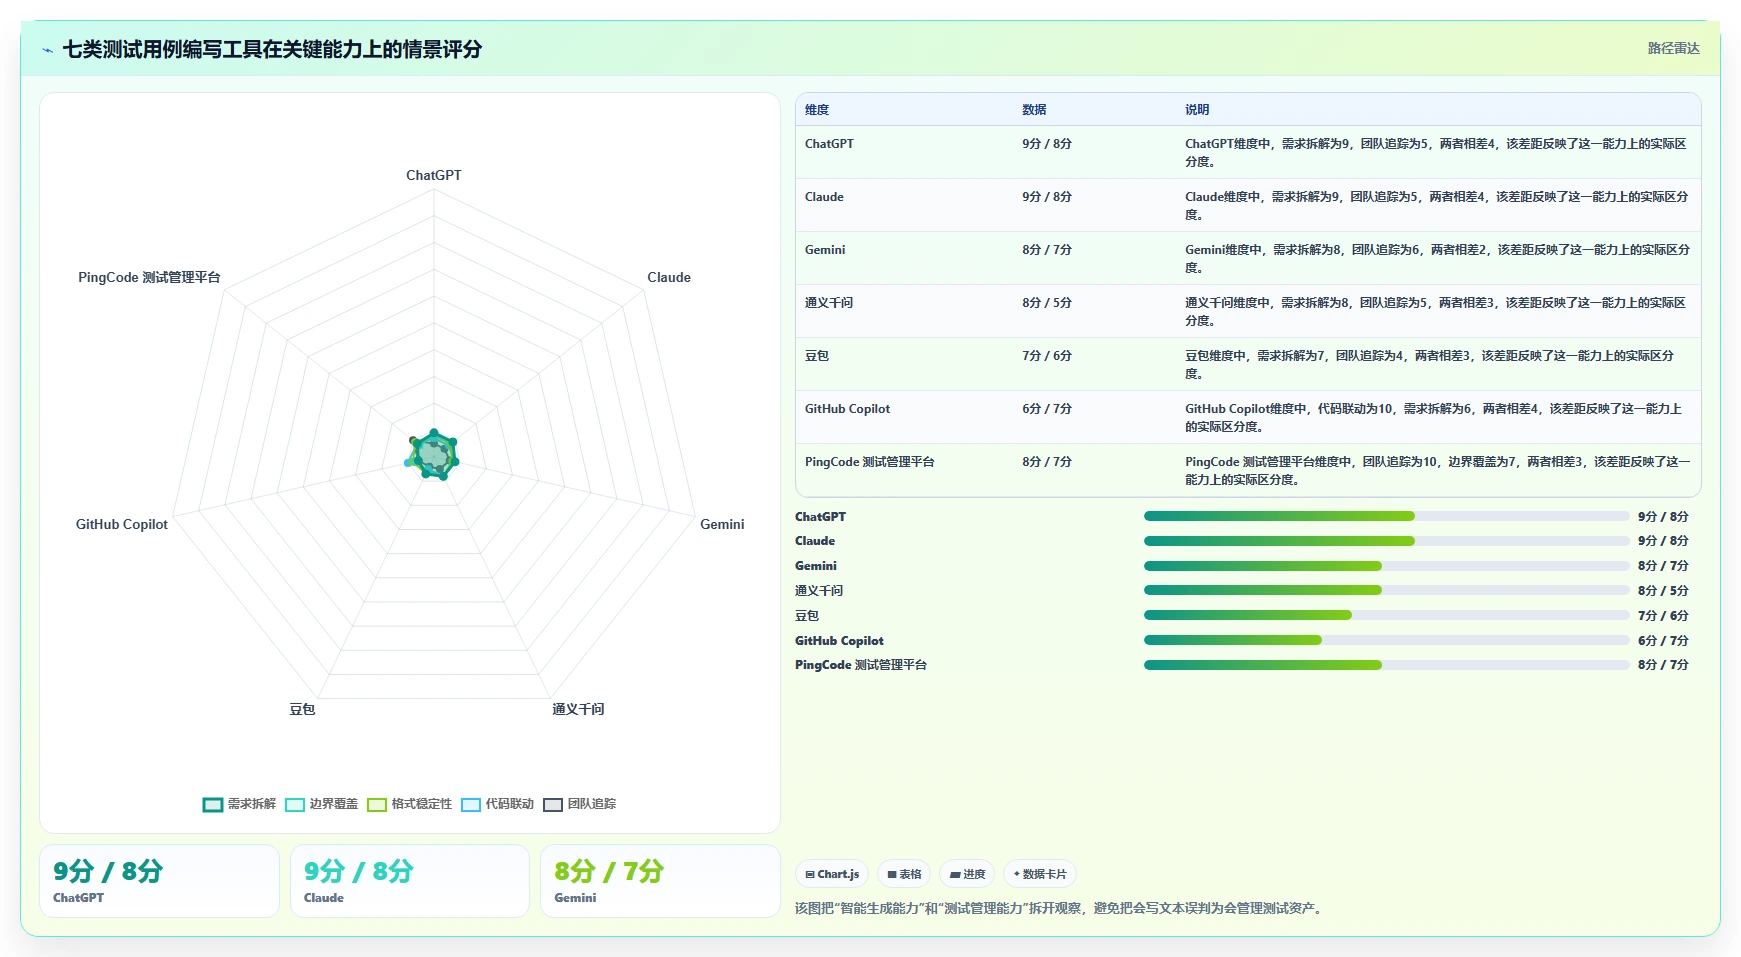The width and height of the screenshot is (1741, 957).
Task: Click the 8分 / 5分 value beside 通义千问 bar
Action: click(1663, 591)
